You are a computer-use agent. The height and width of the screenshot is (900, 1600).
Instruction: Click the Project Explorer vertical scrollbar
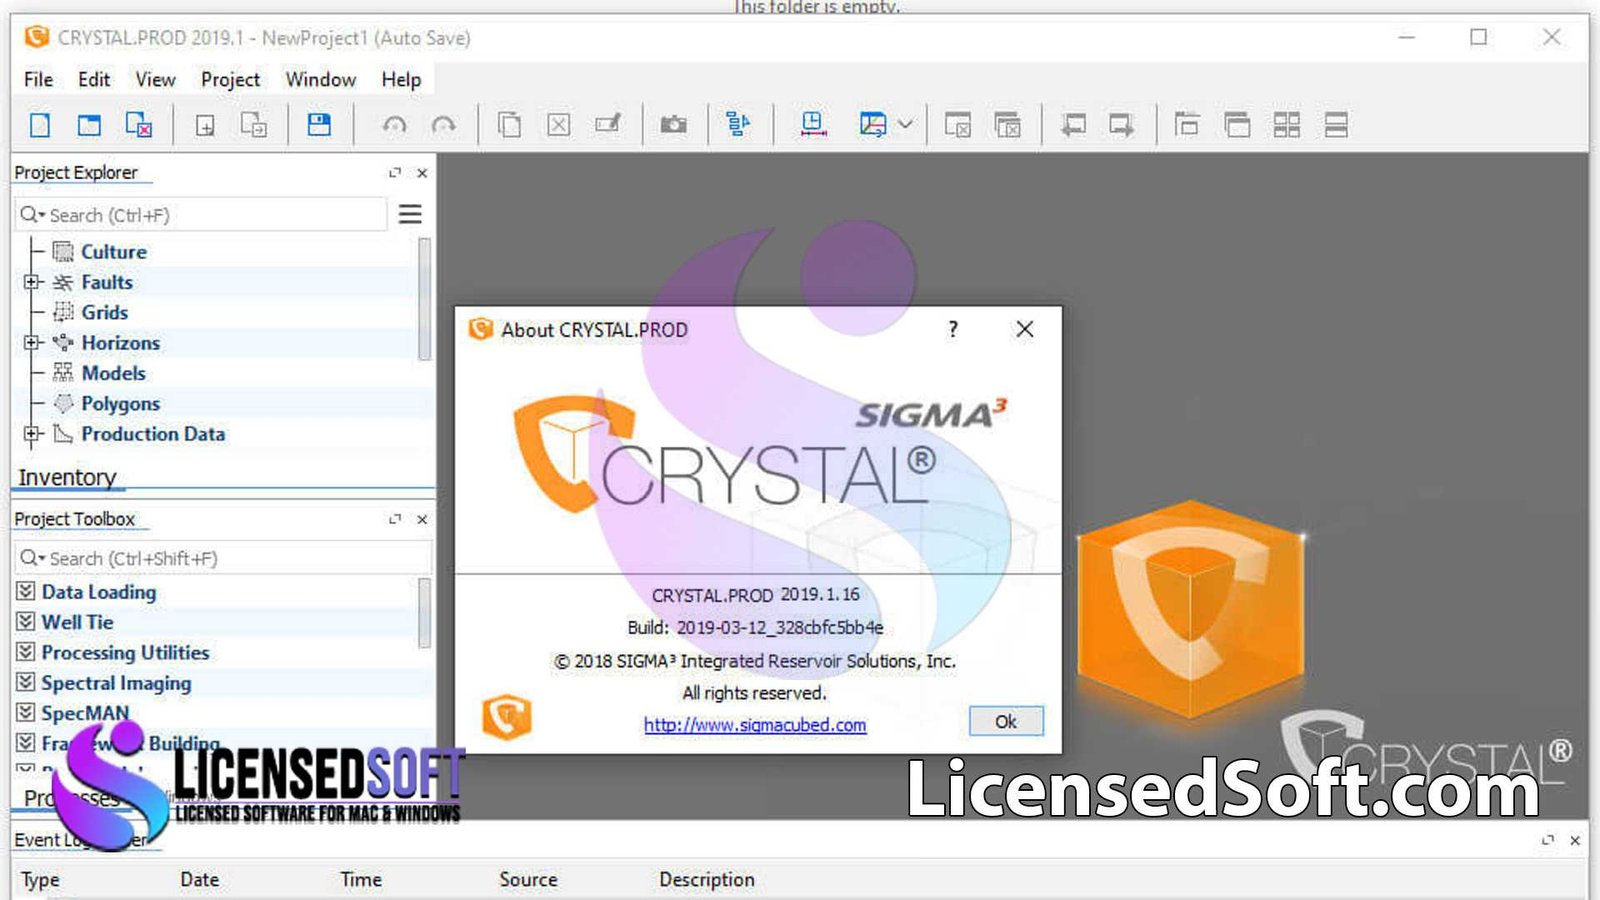pyautogui.click(x=424, y=299)
